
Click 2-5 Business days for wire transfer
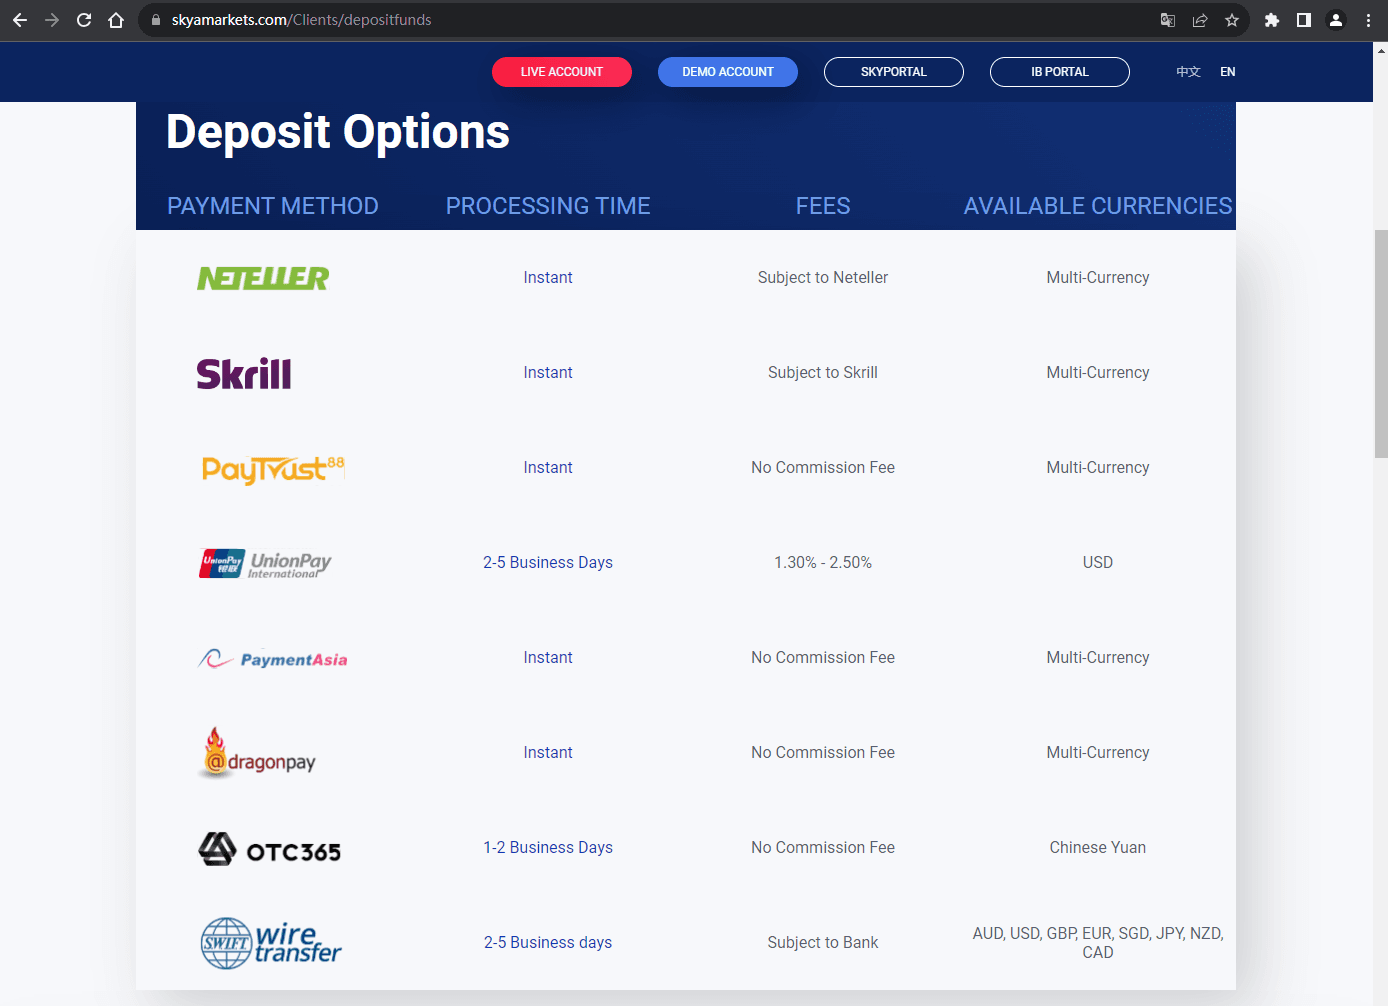tap(548, 943)
